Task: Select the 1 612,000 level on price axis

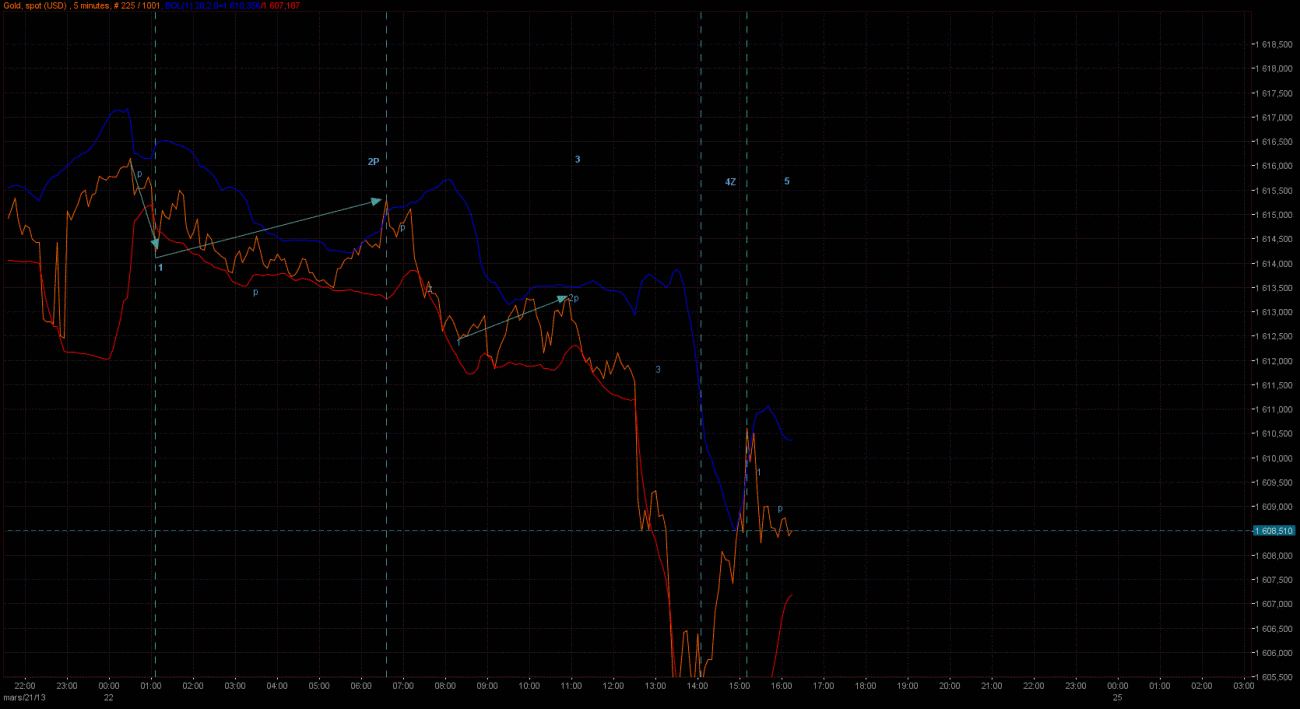Action: pyautogui.click(x=1274, y=361)
